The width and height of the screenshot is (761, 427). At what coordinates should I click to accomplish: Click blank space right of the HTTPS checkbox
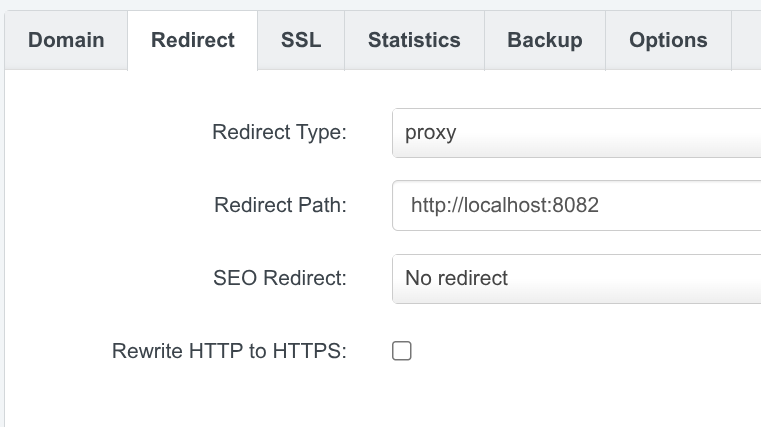[580, 351]
